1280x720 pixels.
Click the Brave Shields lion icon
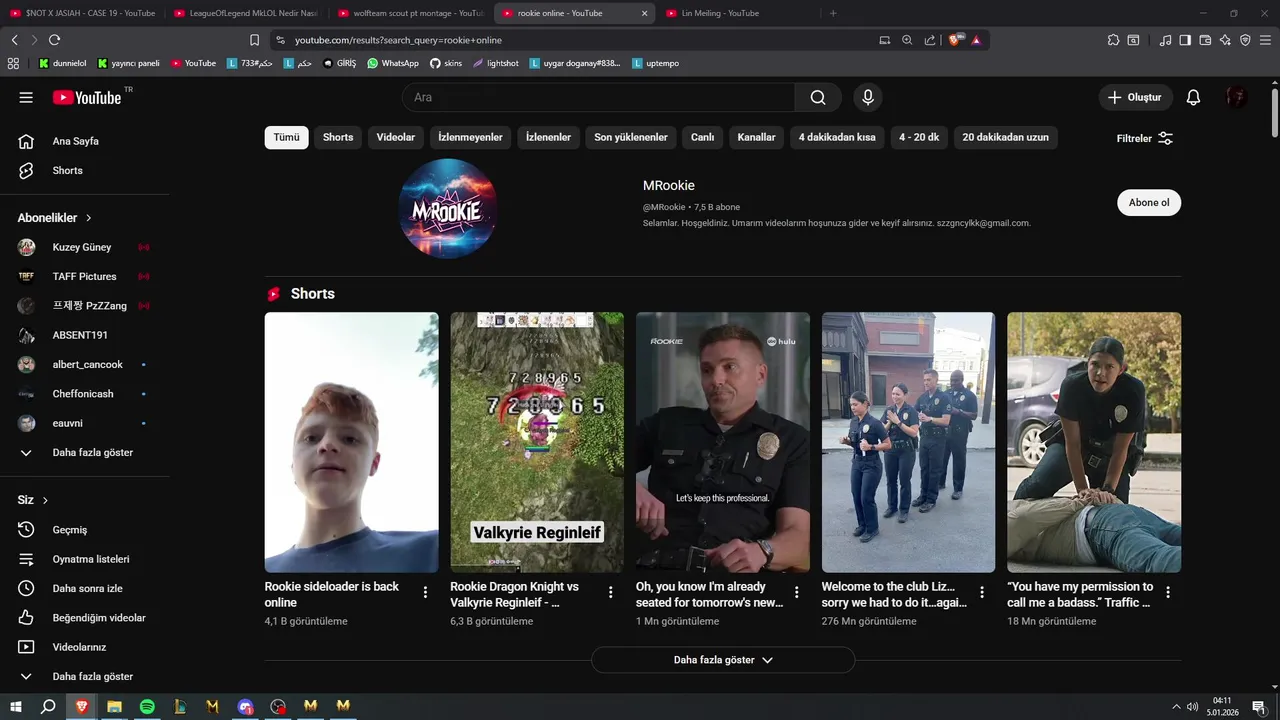(x=954, y=40)
